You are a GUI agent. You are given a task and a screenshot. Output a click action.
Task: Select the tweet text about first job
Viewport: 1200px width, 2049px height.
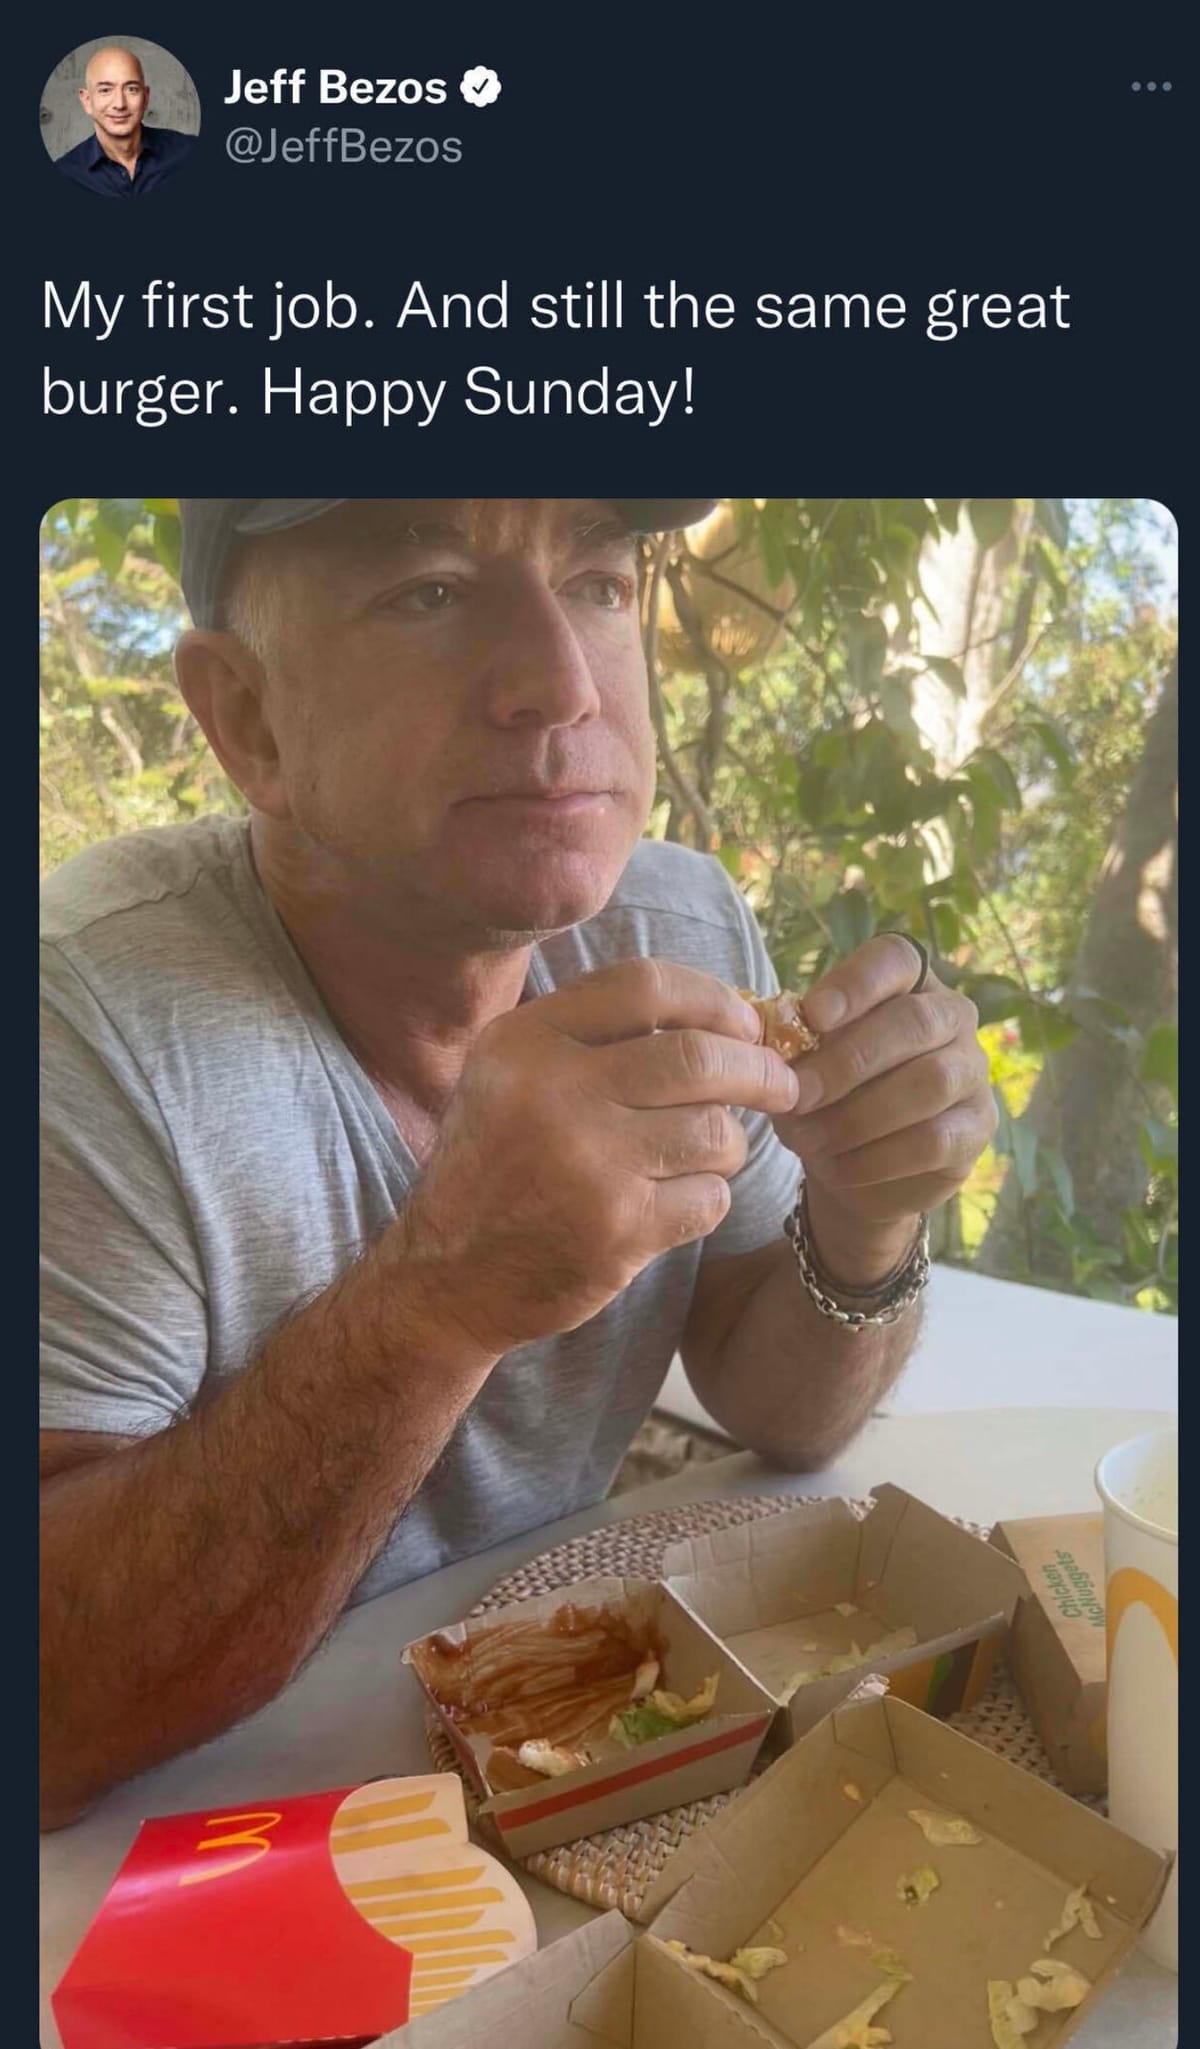click(x=556, y=349)
